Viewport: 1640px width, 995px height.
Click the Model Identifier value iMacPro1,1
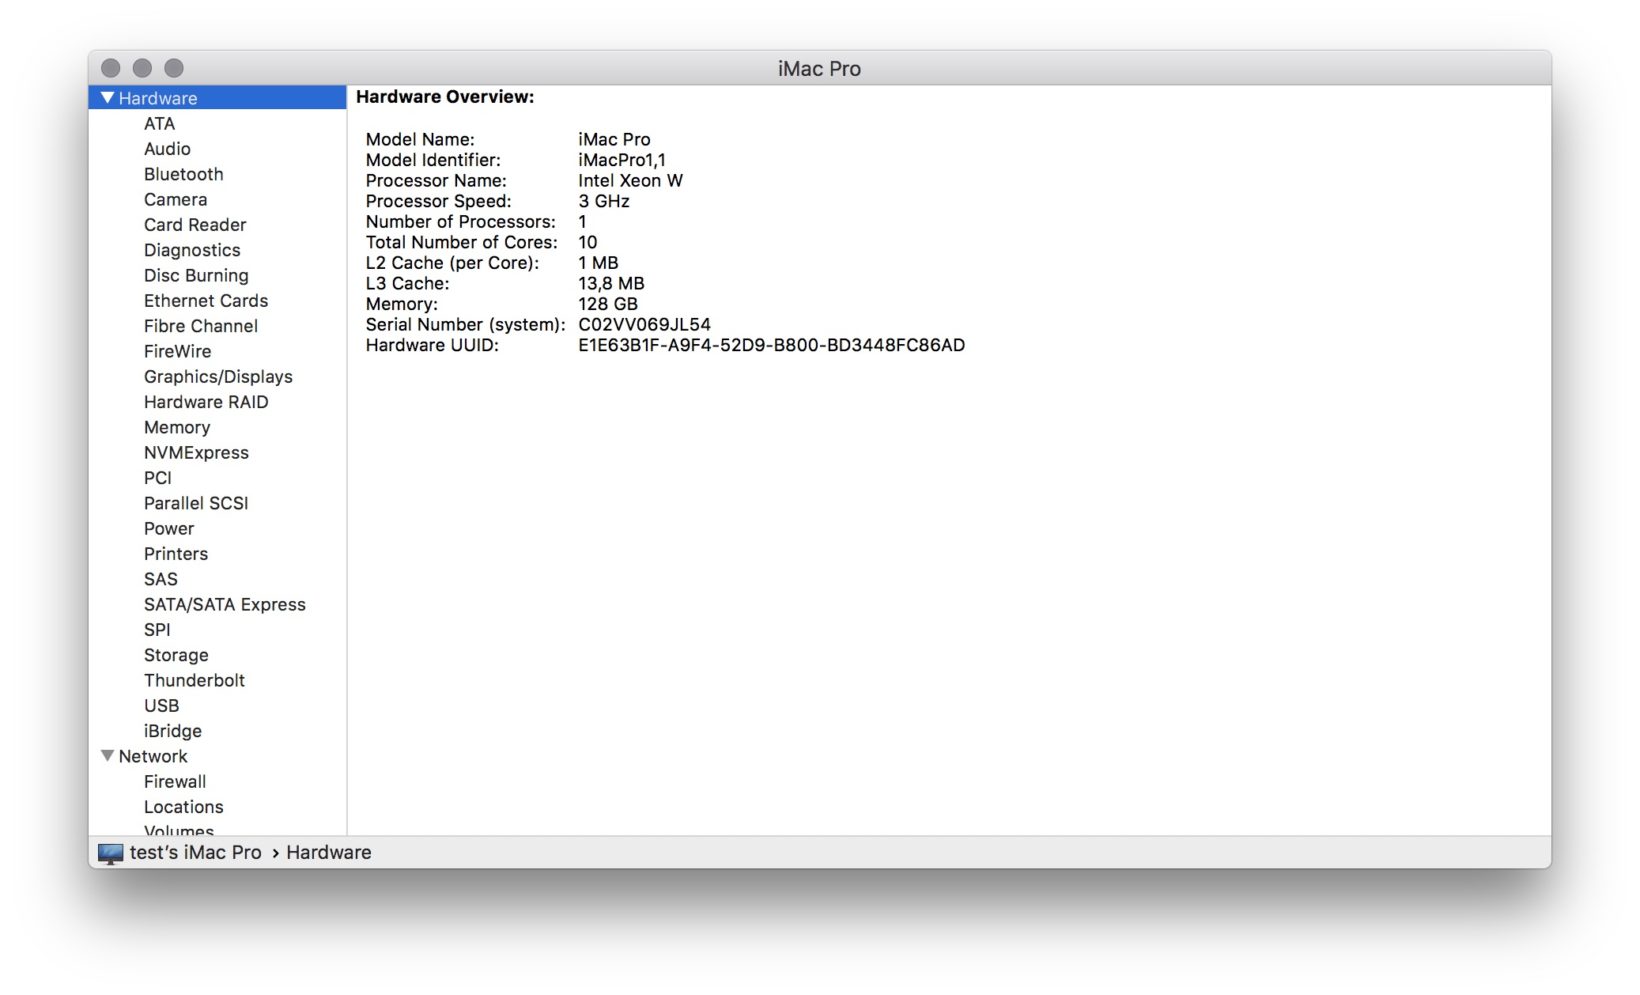(x=622, y=160)
